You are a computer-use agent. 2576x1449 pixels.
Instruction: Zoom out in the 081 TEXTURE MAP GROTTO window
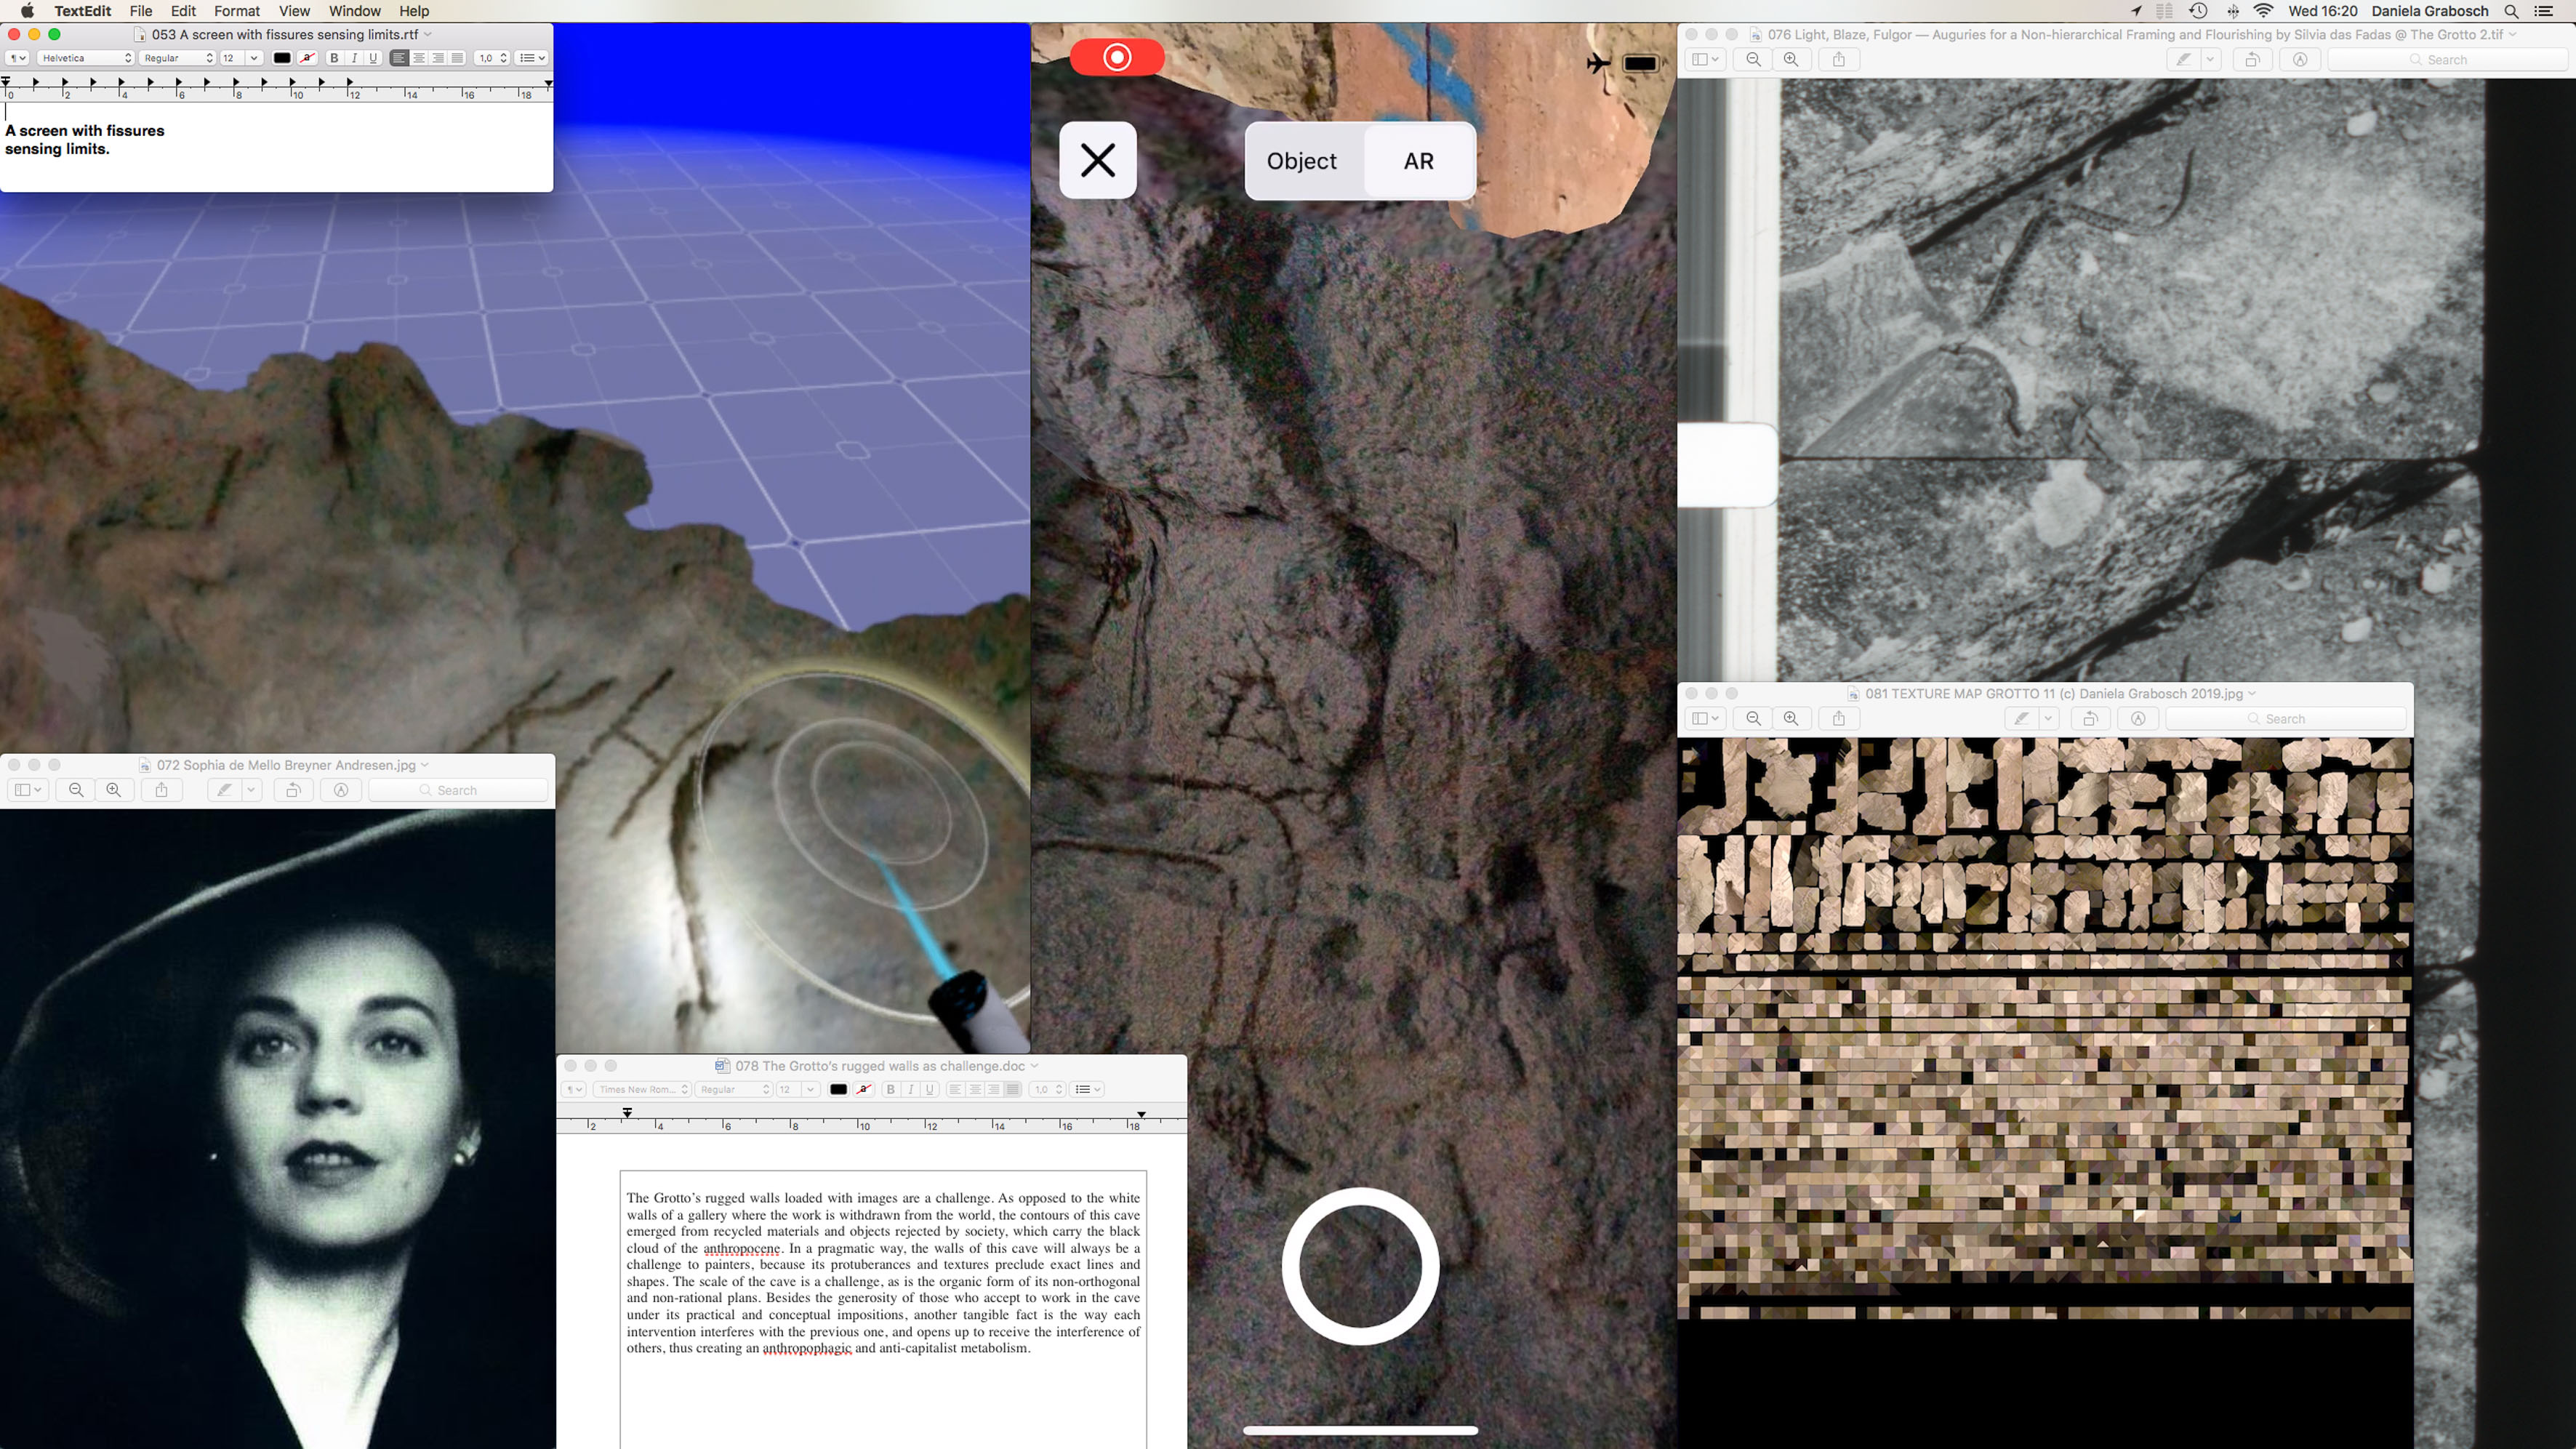coord(1753,718)
